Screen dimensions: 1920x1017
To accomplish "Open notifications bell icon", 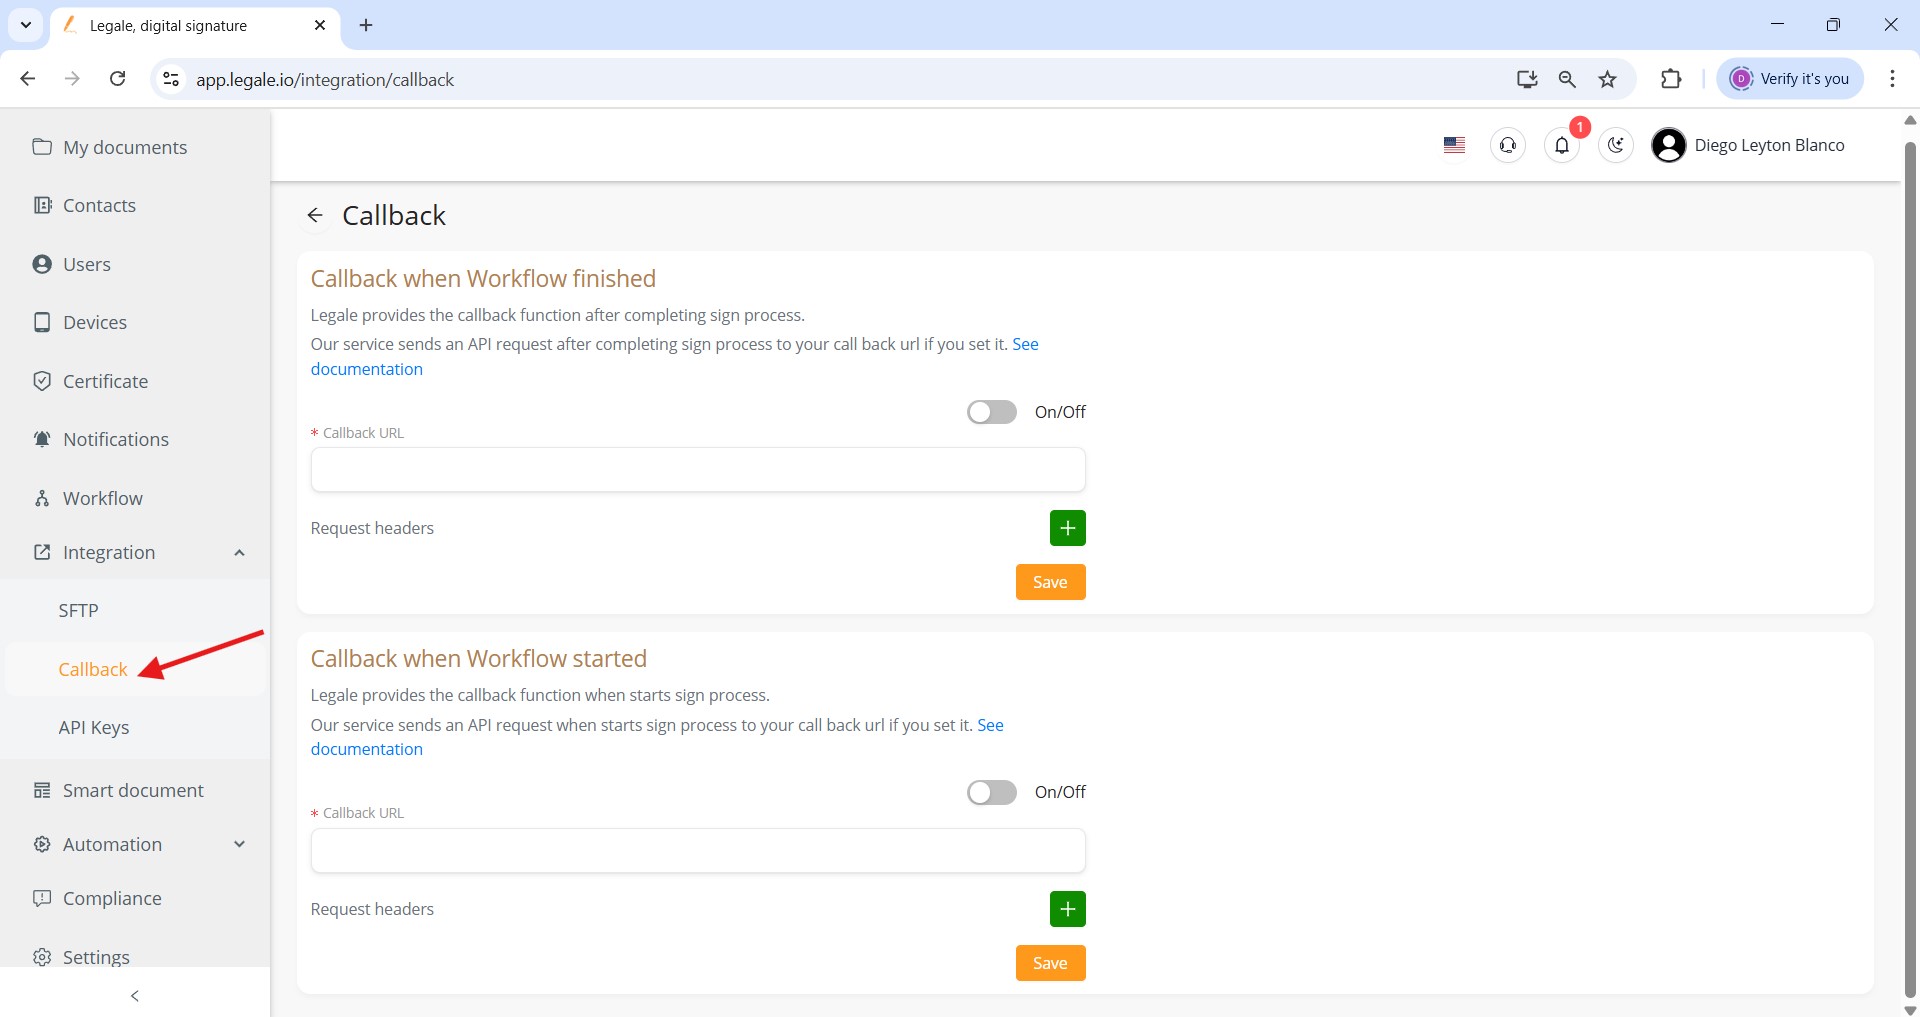I will click(1562, 145).
